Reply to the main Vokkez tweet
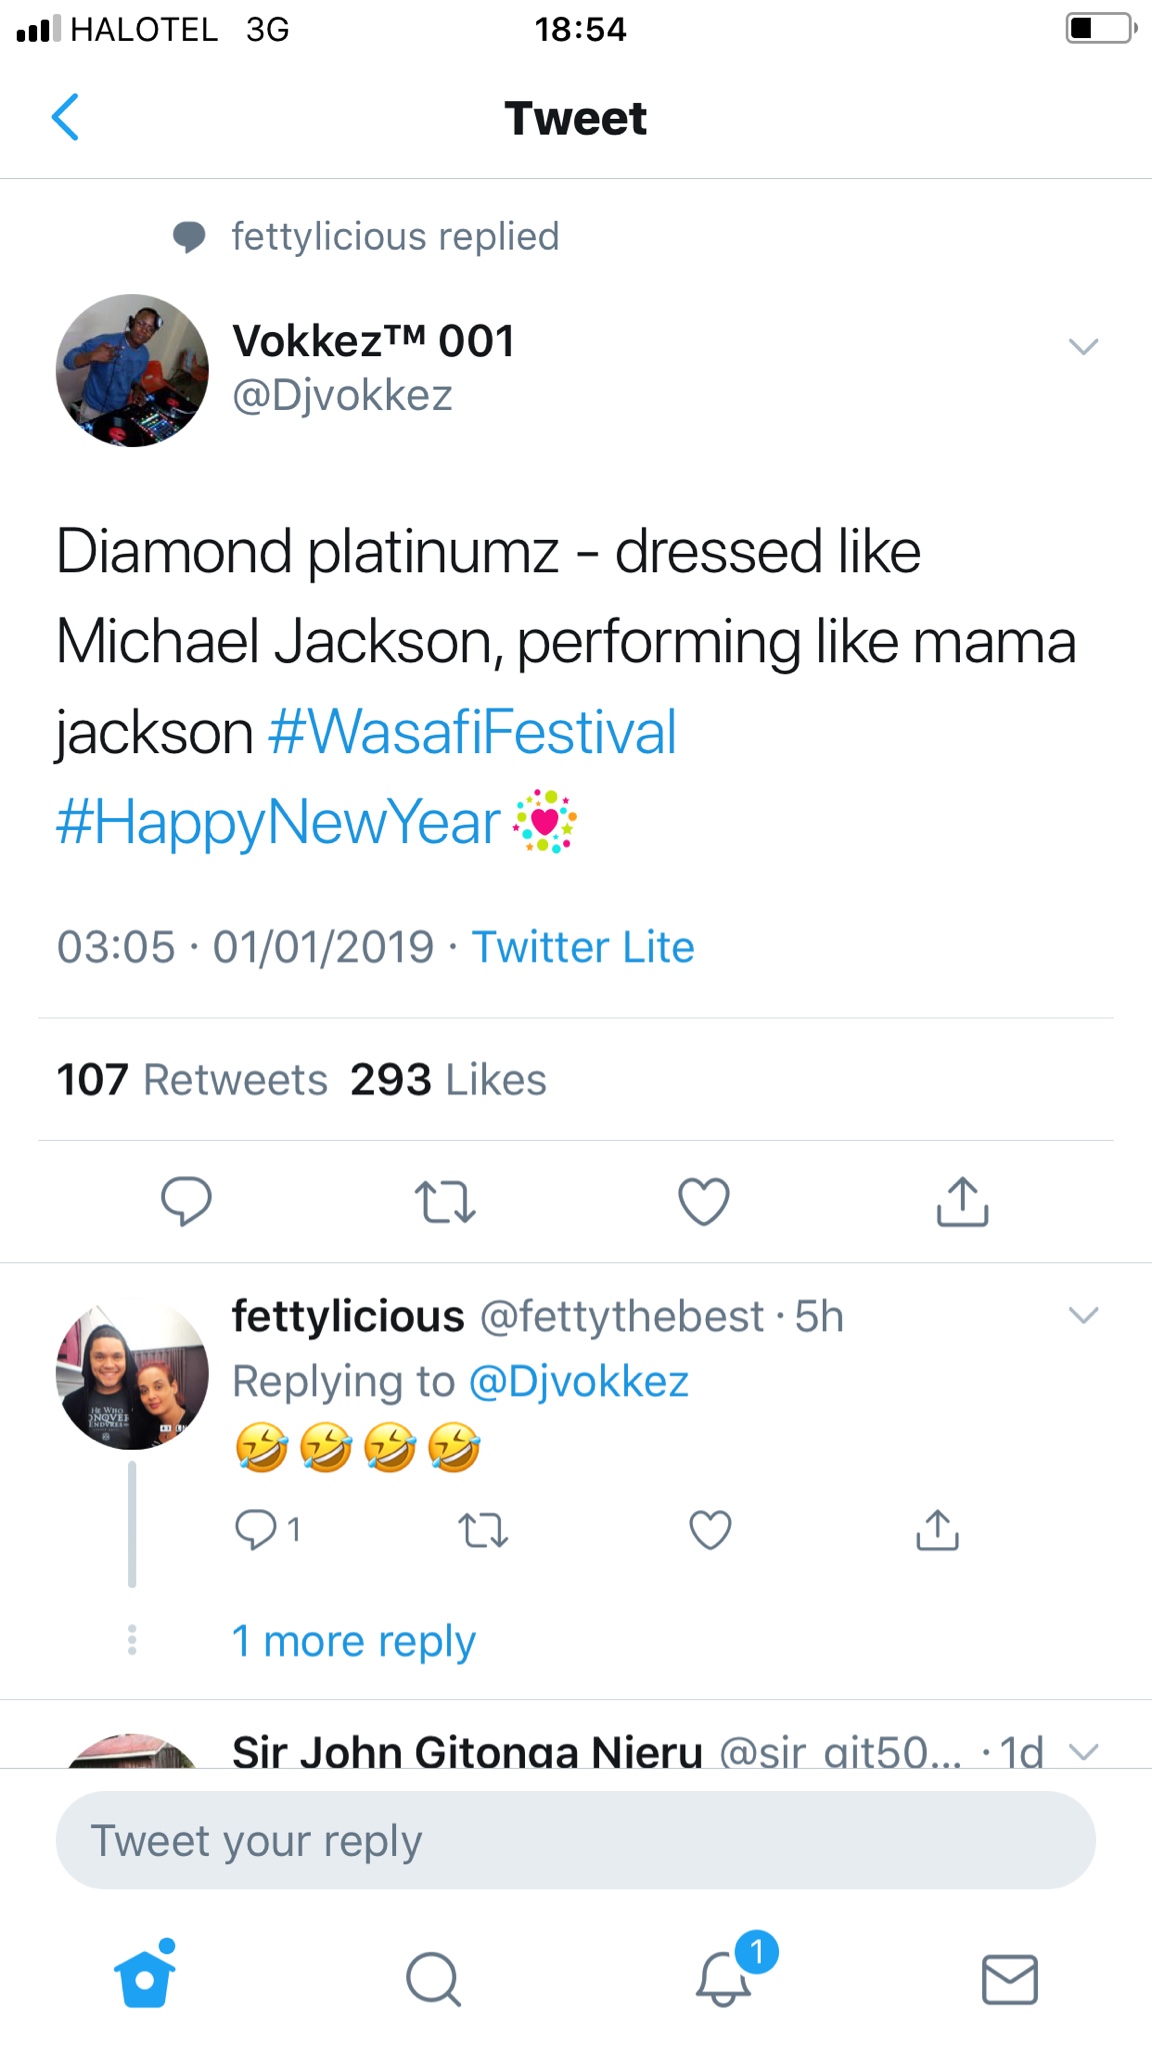 [x=186, y=1201]
